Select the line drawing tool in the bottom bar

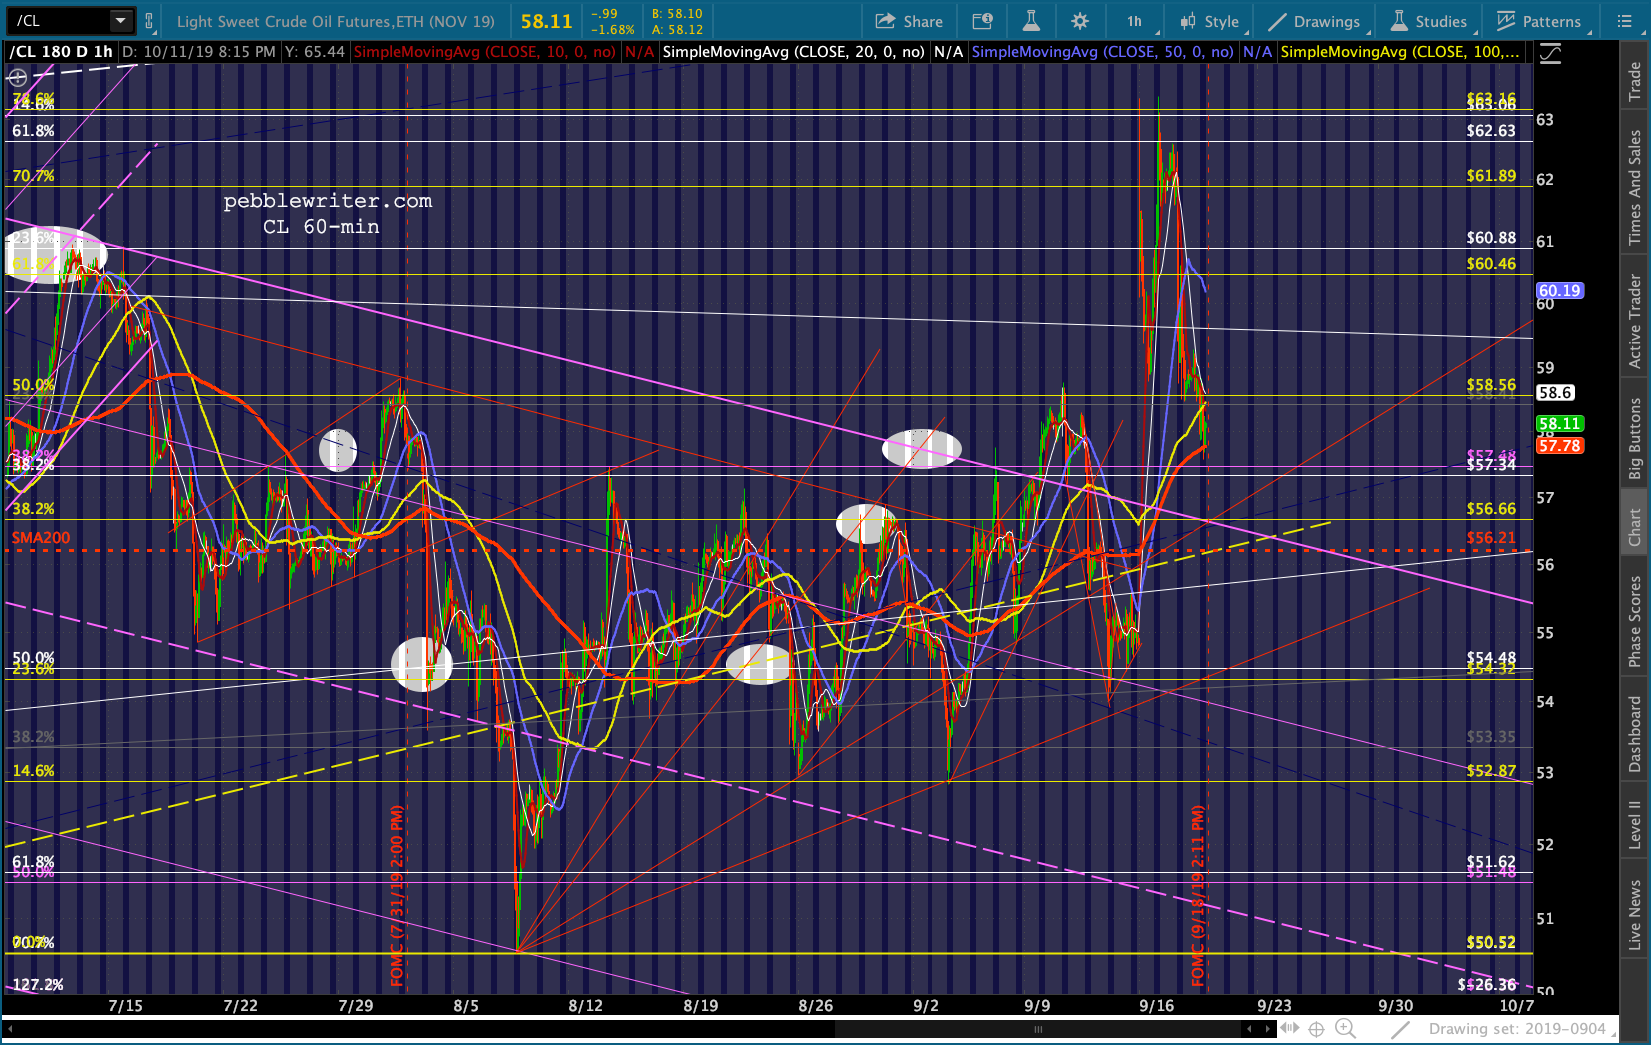click(x=1400, y=1028)
